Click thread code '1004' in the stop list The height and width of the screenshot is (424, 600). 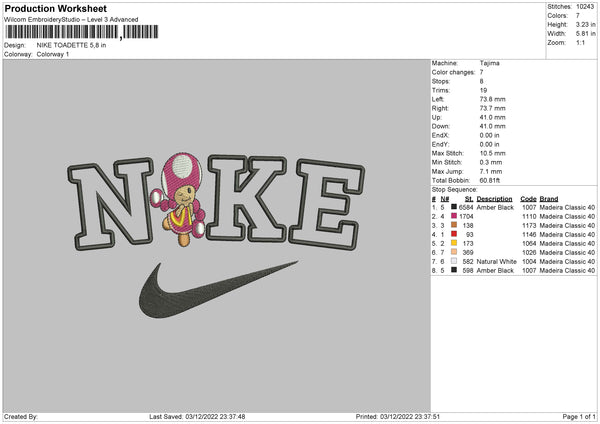529,262
